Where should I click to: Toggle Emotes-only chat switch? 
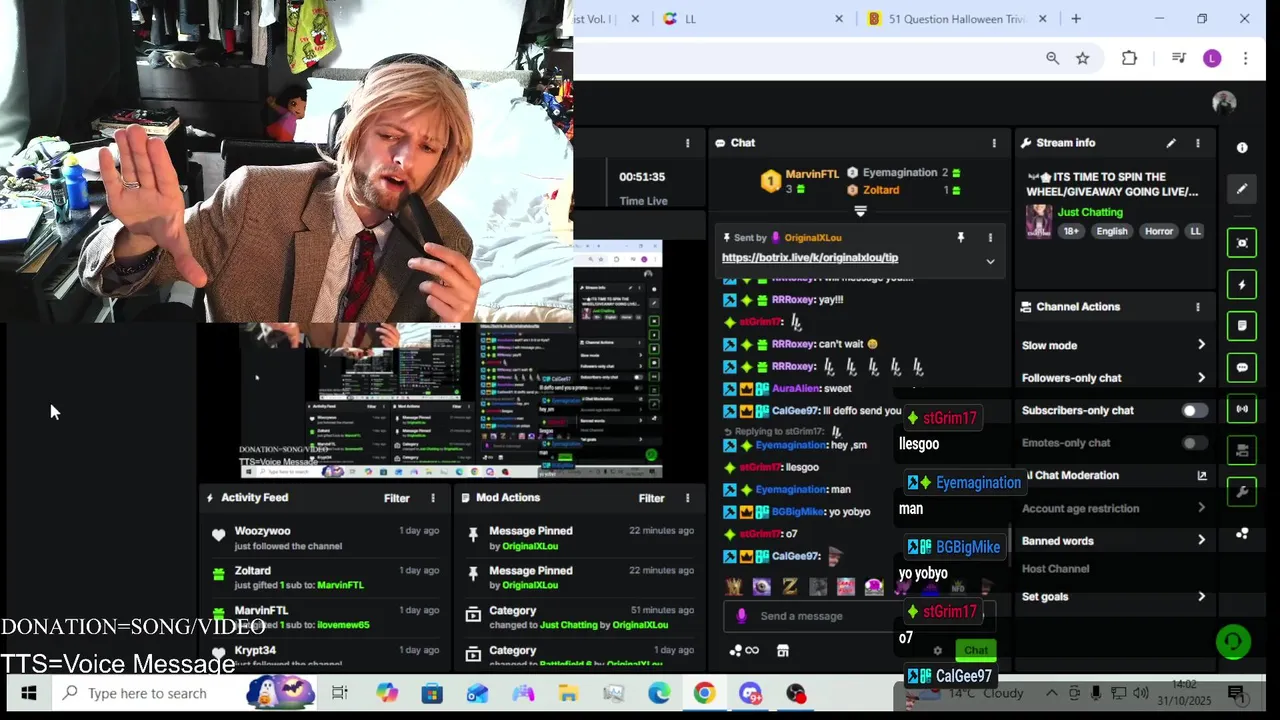[x=1194, y=443]
